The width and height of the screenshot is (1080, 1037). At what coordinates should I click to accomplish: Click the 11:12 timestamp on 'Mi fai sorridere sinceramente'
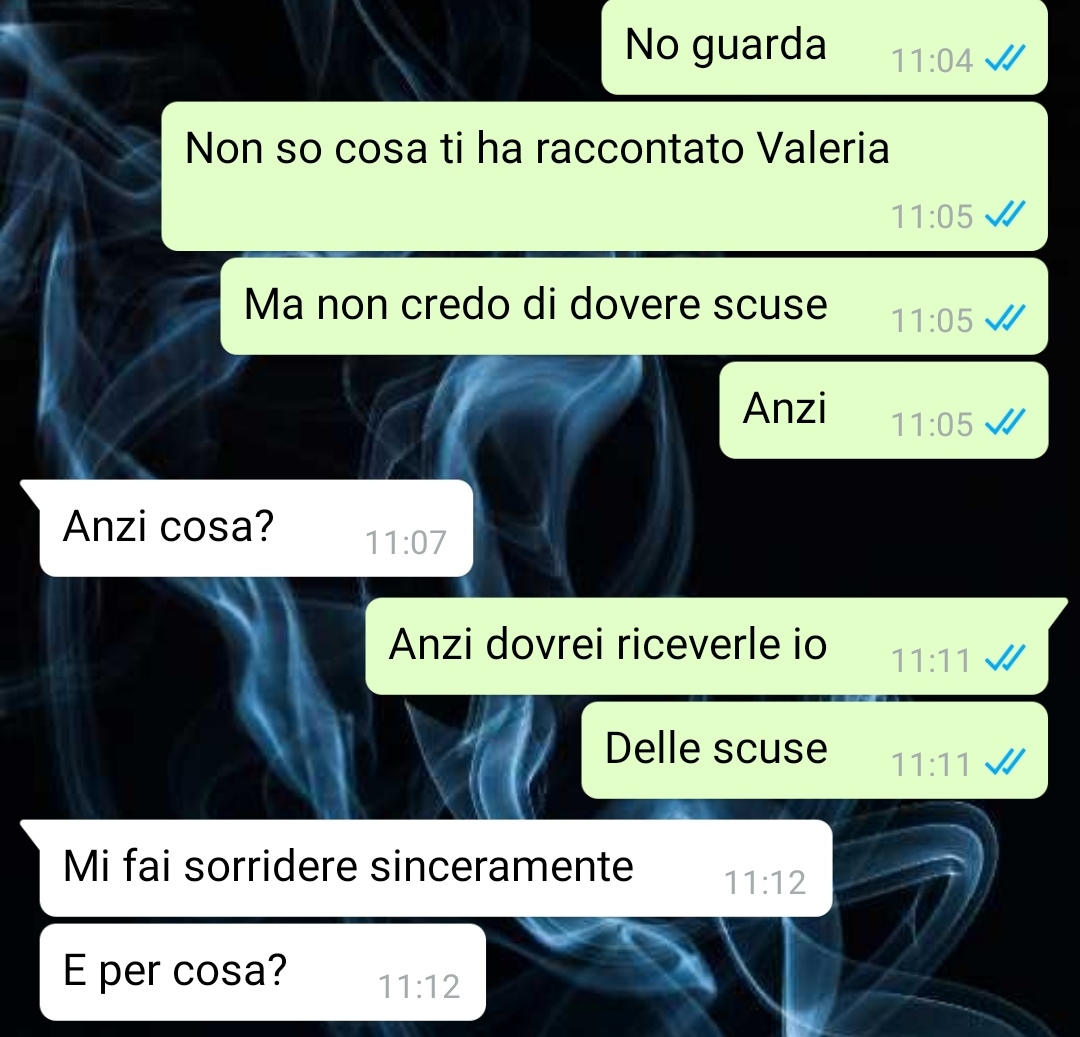(x=765, y=883)
